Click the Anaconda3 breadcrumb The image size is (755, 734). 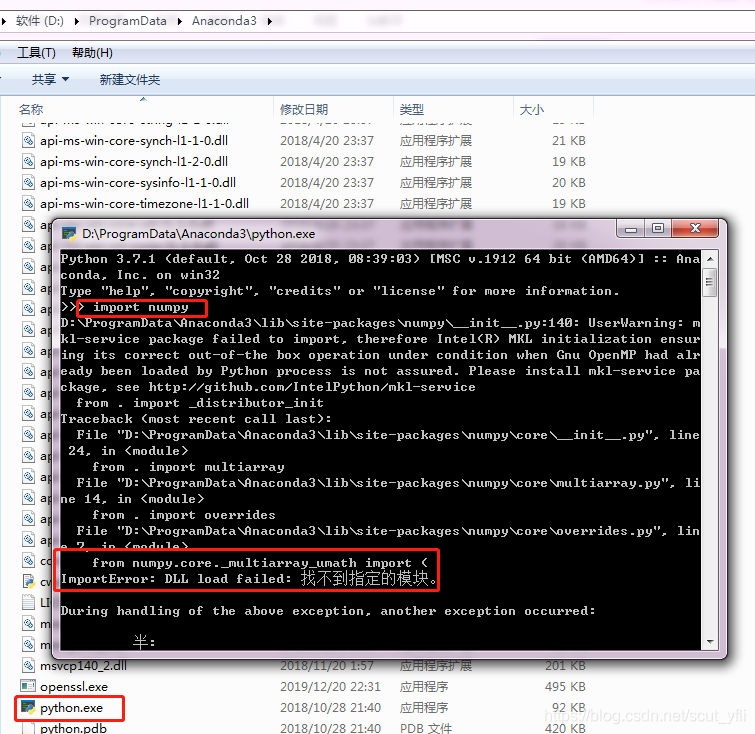coord(224,21)
